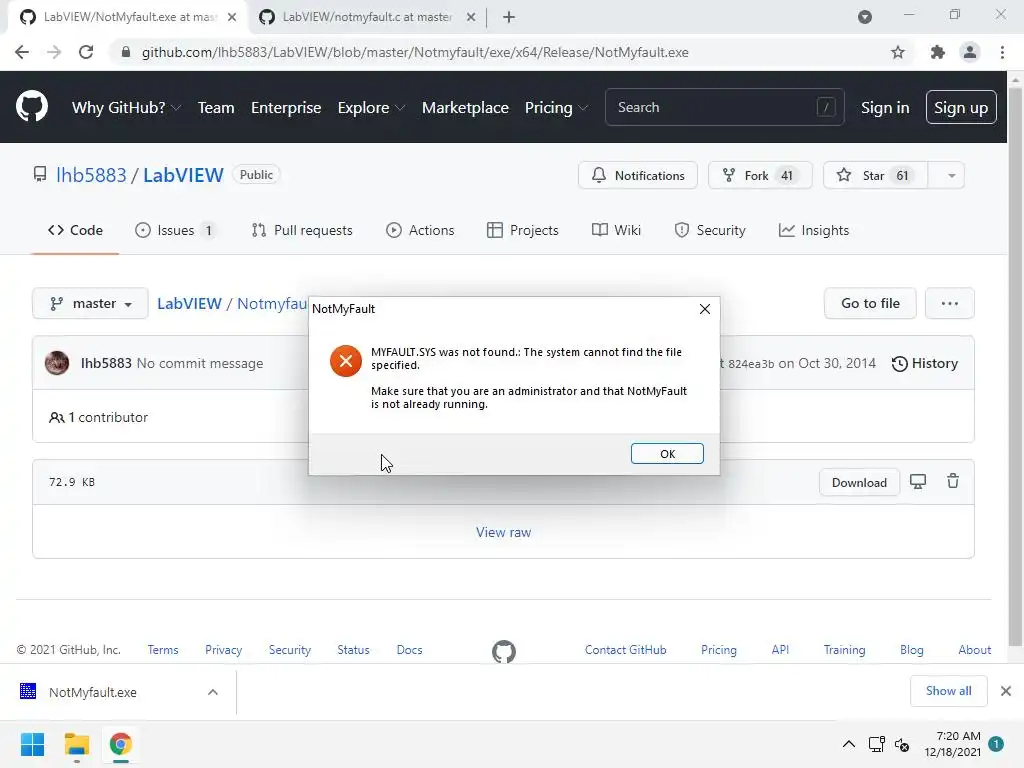Click the lhb5883 user avatar thumbnail
This screenshot has width=1024, height=768.
pos(57,363)
